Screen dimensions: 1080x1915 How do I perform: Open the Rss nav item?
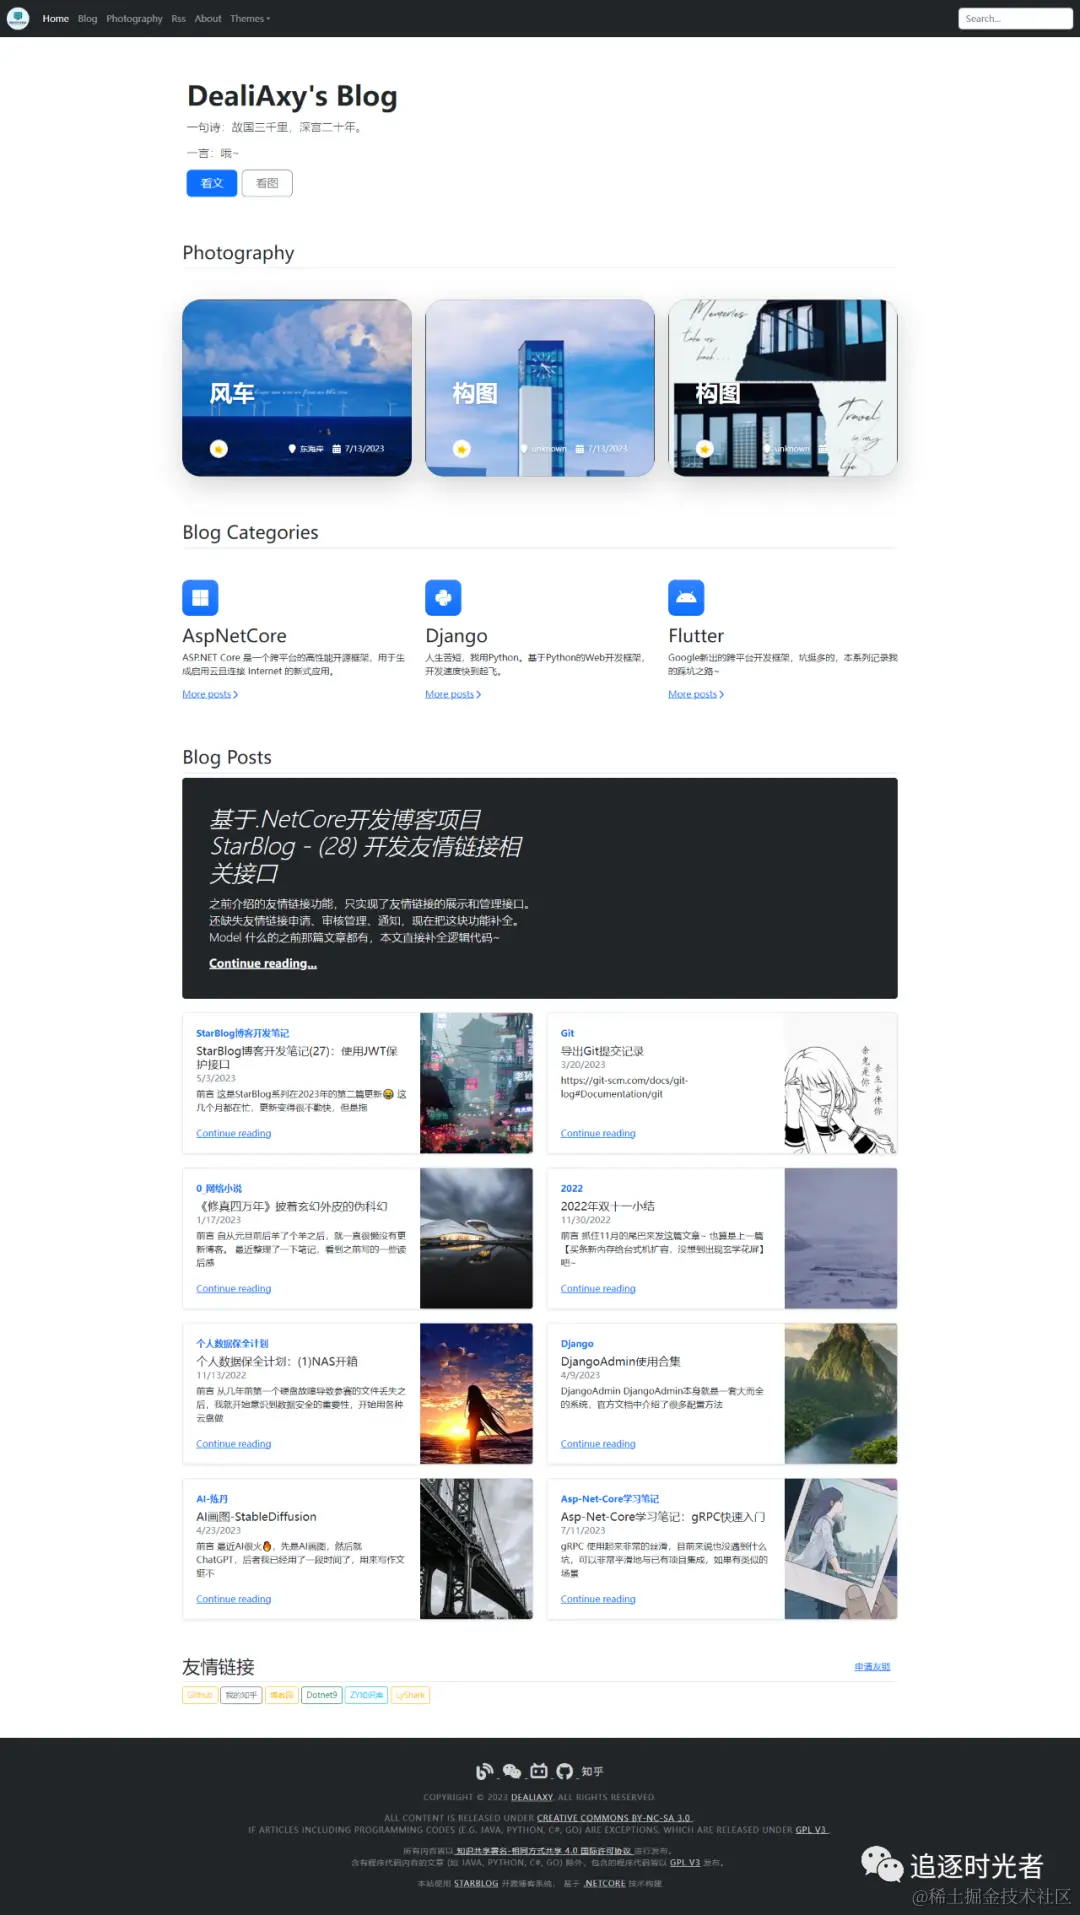pyautogui.click(x=178, y=19)
